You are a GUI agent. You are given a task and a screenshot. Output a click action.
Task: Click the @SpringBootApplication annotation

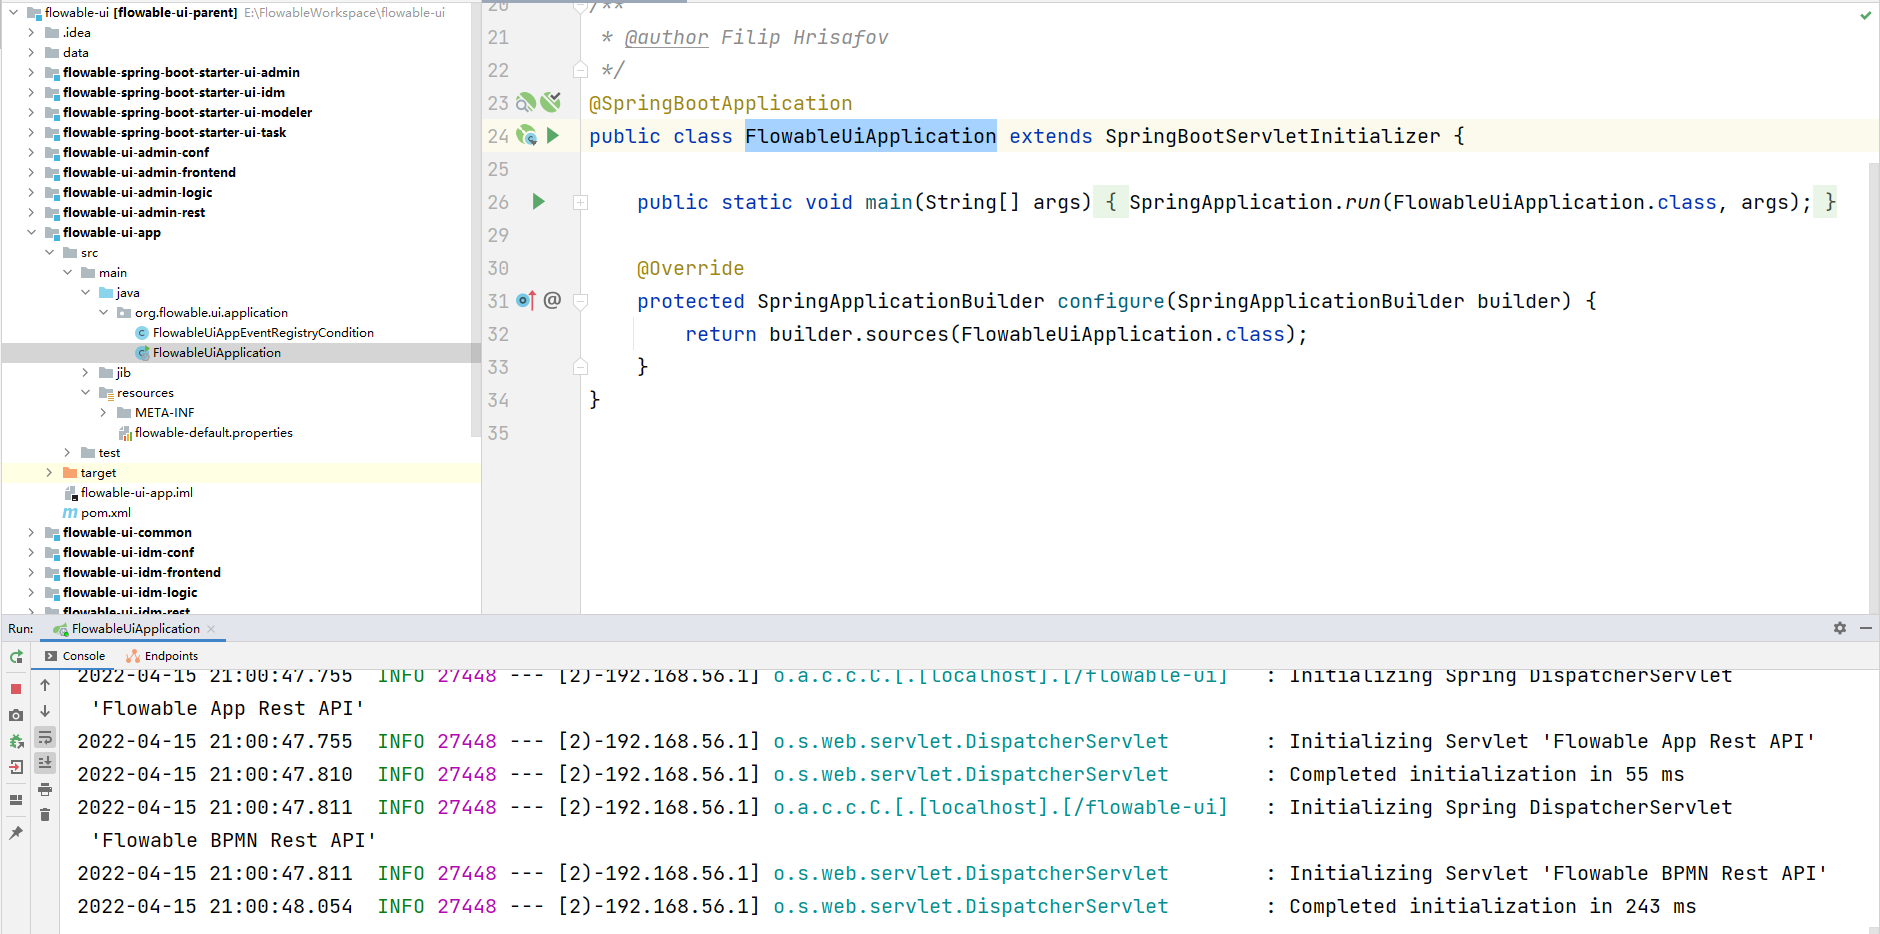tap(720, 103)
